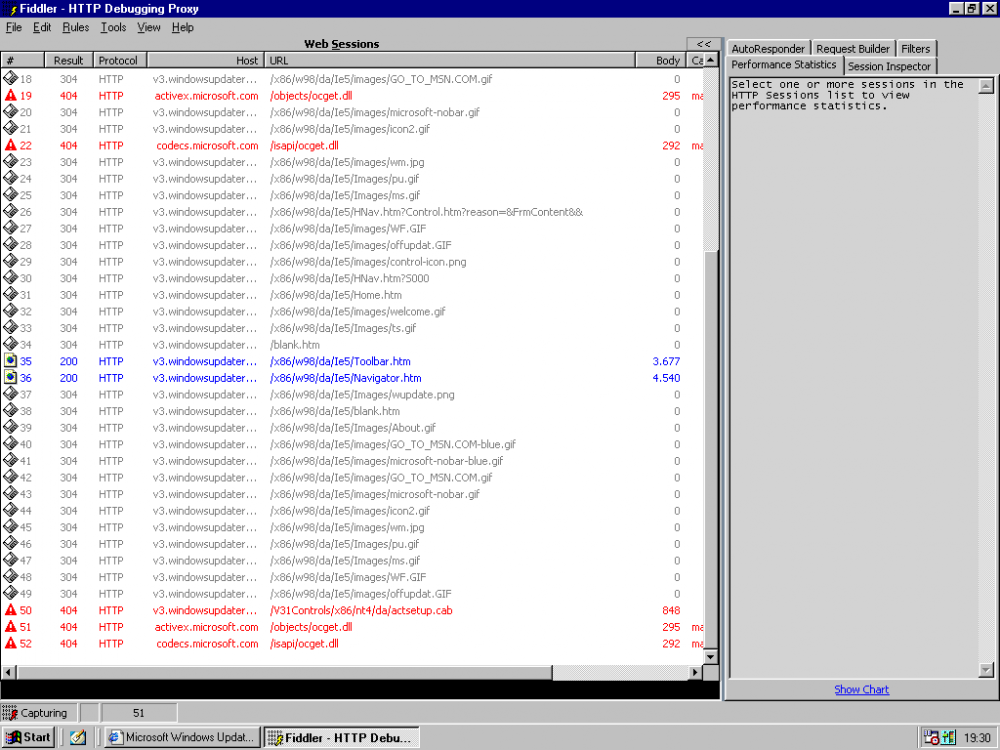The image size is (1000, 750).
Task: Click the network tray icon near the clock
Action: (949, 738)
